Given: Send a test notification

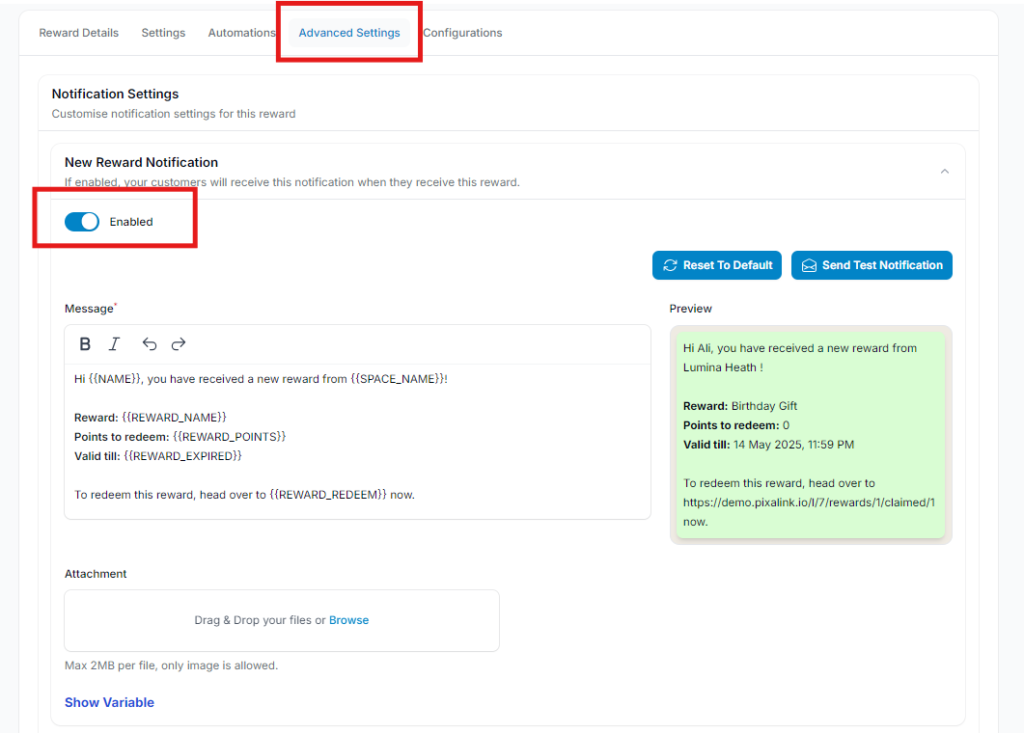Looking at the screenshot, I should click(871, 265).
